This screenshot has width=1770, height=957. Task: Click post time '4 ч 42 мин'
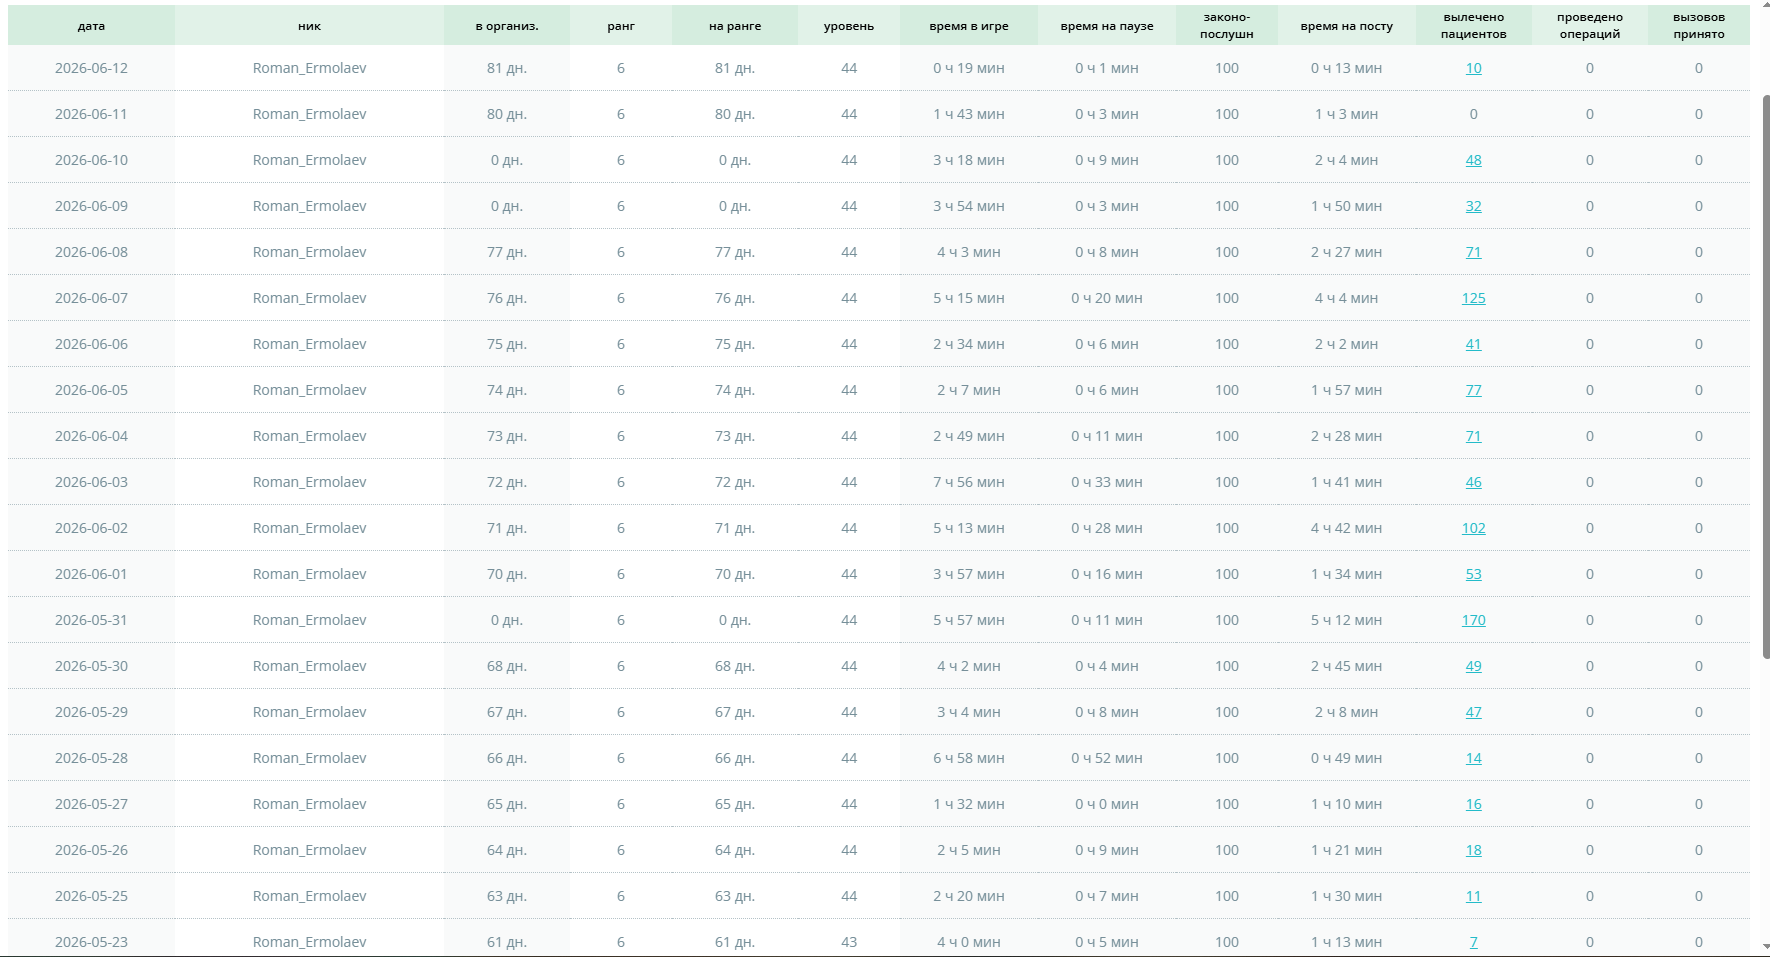pos(1347,528)
